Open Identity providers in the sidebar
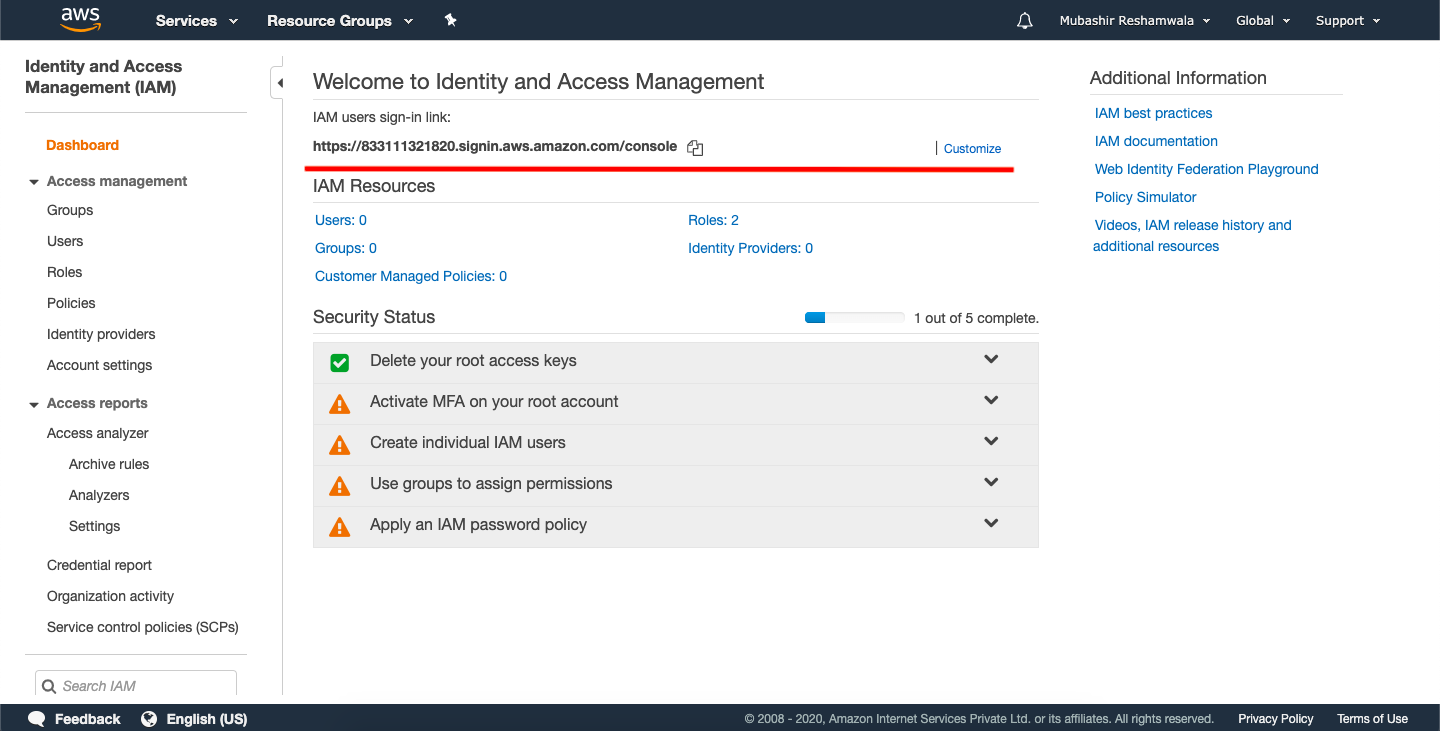 pos(101,334)
